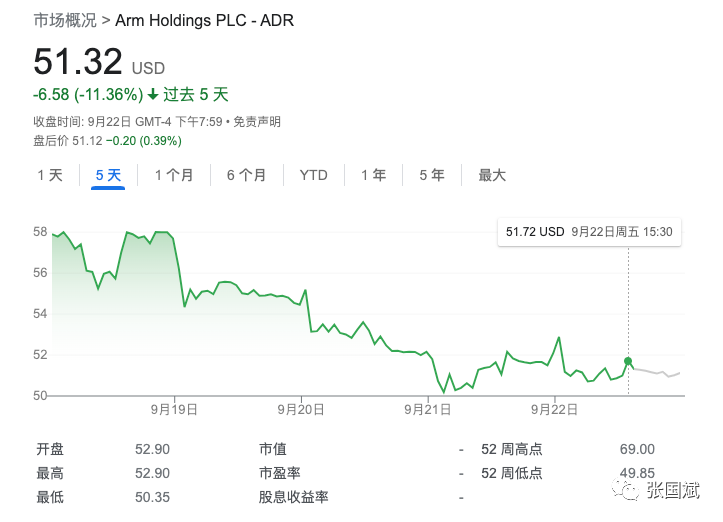The width and height of the screenshot is (723, 522).
Task: Select the 最大 range tab
Action: pyautogui.click(x=492, y=175)
